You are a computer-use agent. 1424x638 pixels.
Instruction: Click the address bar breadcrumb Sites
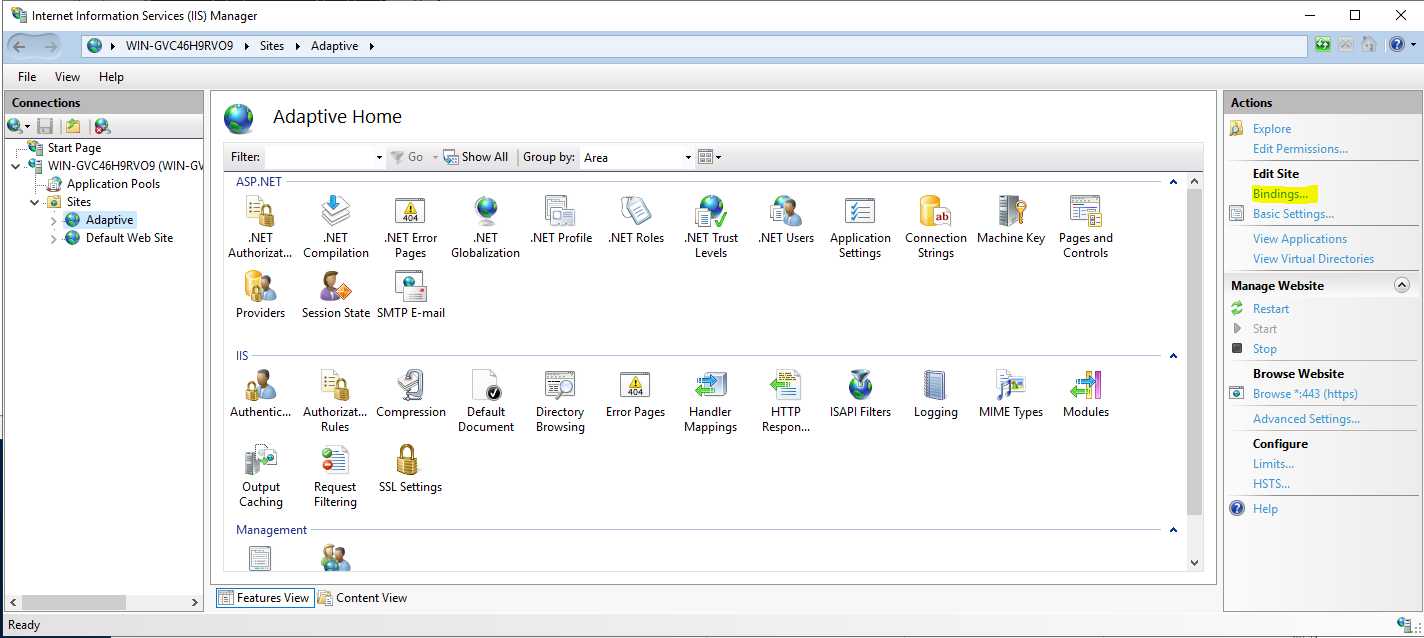271,46
